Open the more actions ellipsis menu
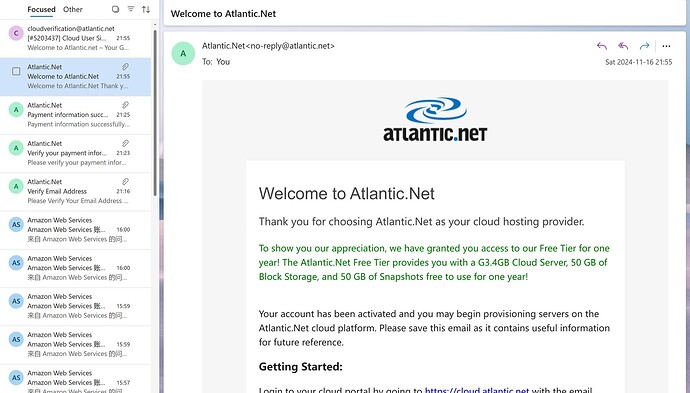This screenshot has width=690, height=393. pyautogui.click(x=666, y=46)
